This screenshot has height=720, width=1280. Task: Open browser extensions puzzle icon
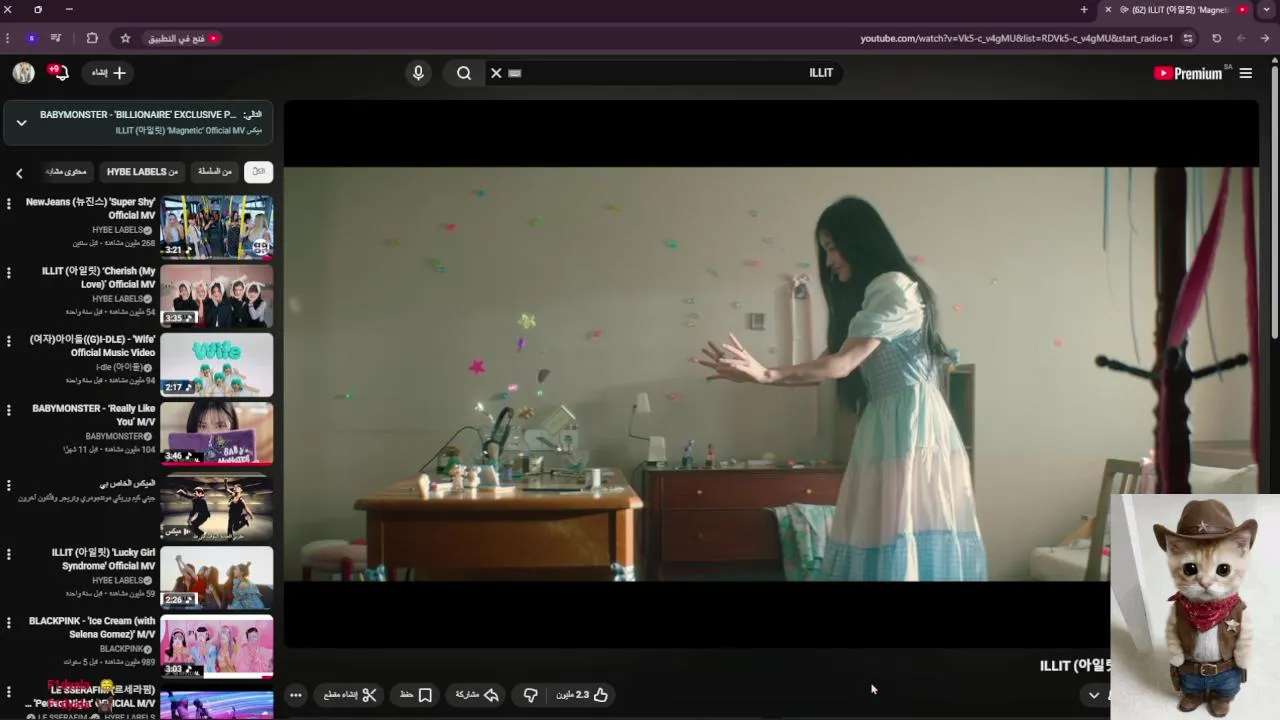pos(92,38)
